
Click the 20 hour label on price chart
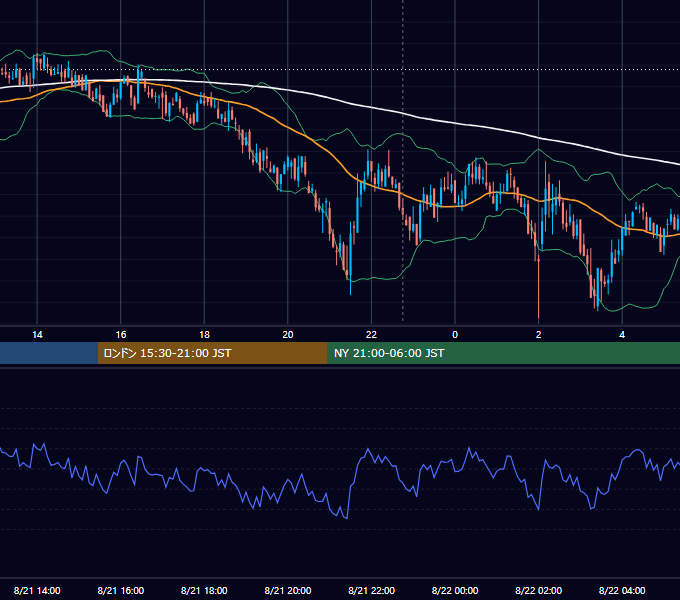click(x=288, y=335)
